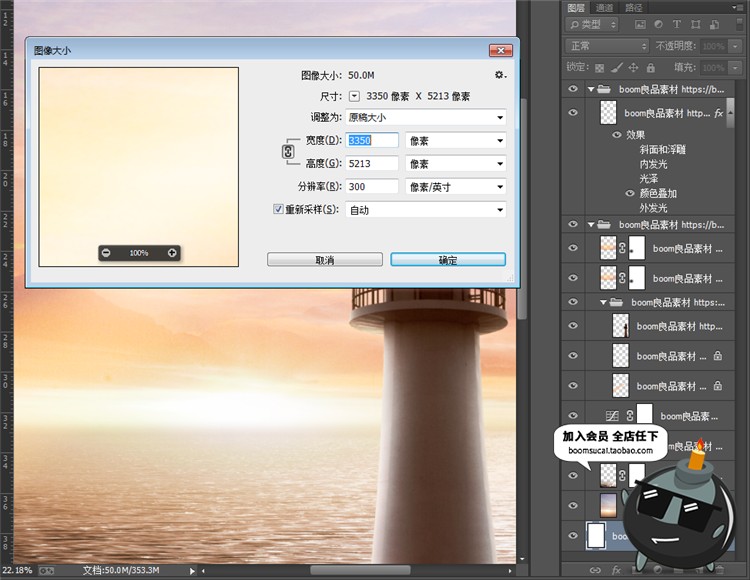Image resolution: width=750 pixels, height=580 pixels.
Task: Uncheck the 重新采样 resample checkbox
Action: point(279,210)
